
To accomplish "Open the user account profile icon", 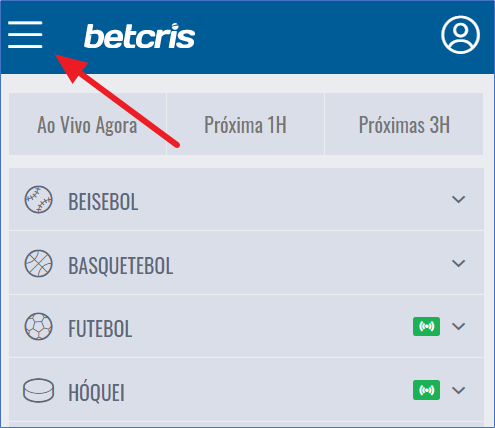I will [460, 35].
